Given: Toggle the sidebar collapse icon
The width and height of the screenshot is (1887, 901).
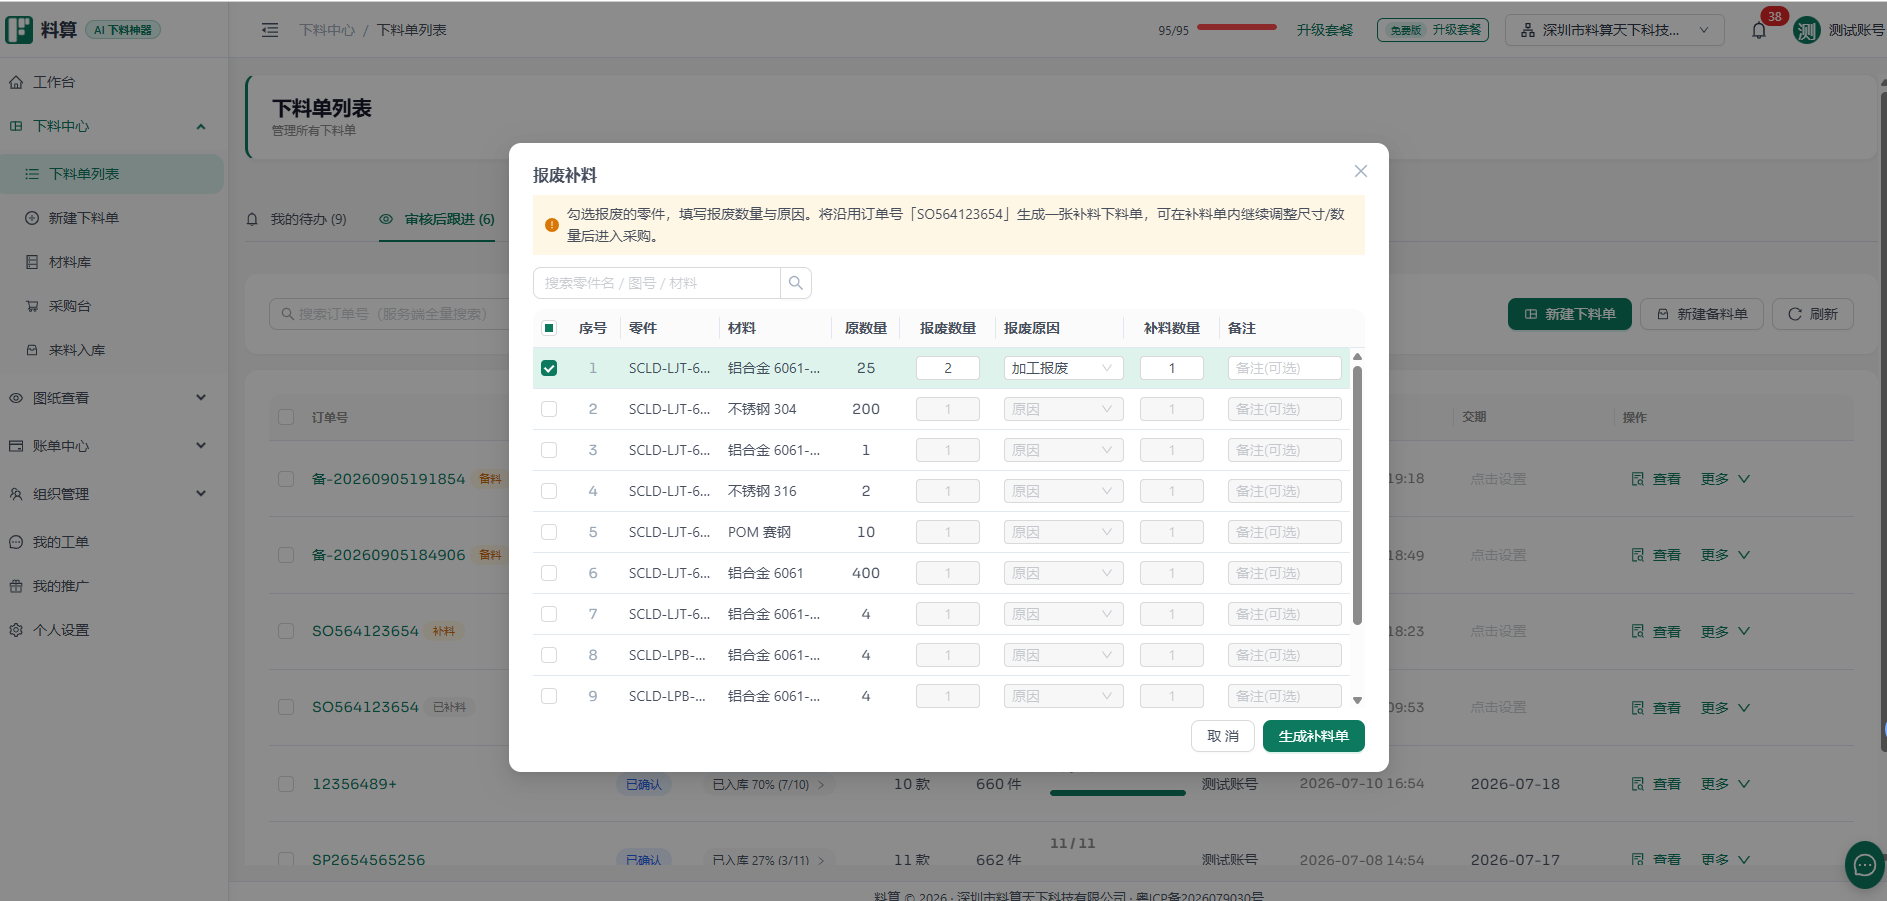Looking at the screenshot, I should pyautogui.click(x=270, y=30).
